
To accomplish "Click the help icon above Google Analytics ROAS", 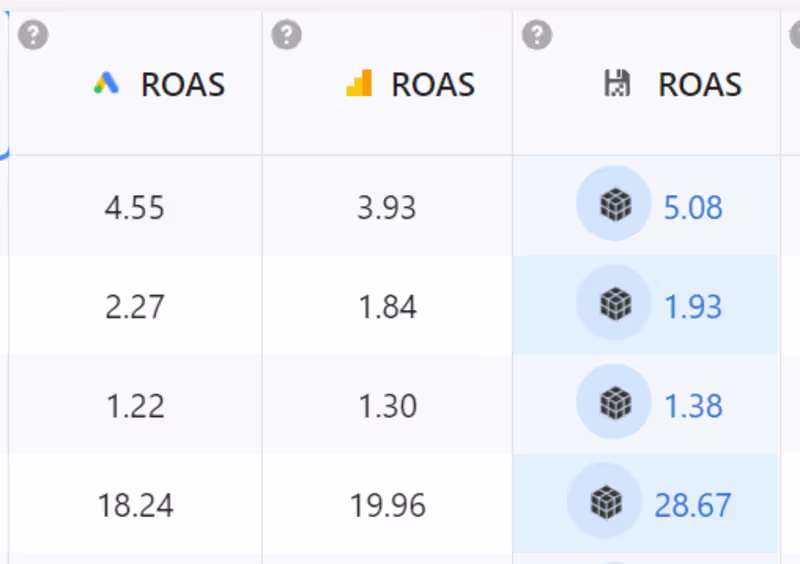I will tap(287, 36).
